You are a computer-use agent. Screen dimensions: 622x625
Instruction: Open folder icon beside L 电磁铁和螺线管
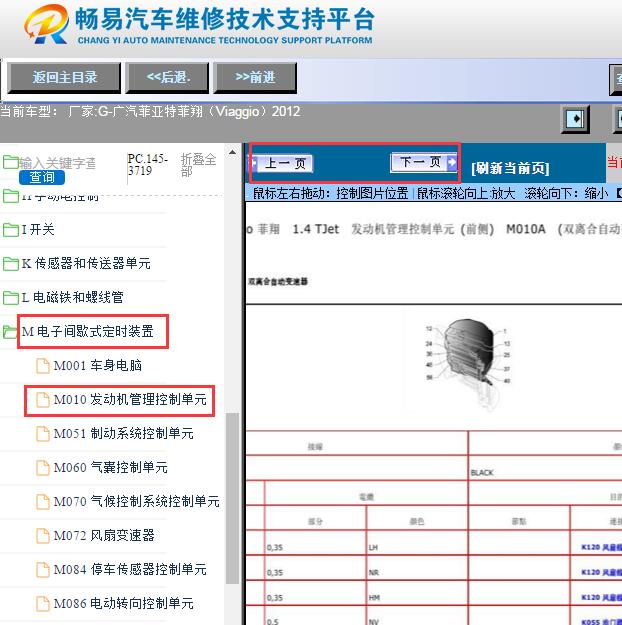(11, 297)
